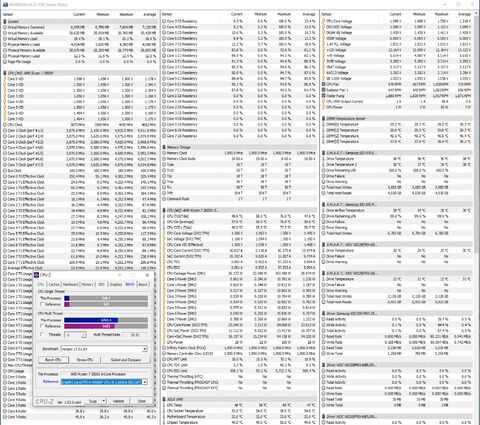
Task: Open the Reference processor dropdown in CPU-Z
Action: pyautogui.click(x=145, y=382)
